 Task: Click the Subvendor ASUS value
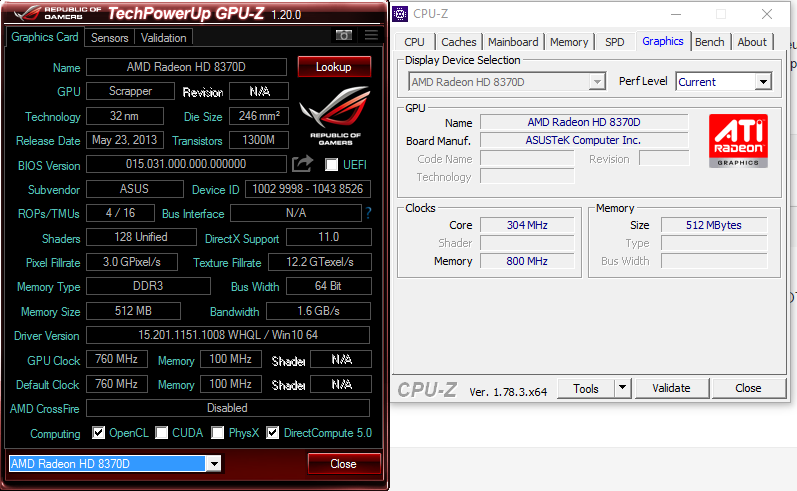point(134,189)
